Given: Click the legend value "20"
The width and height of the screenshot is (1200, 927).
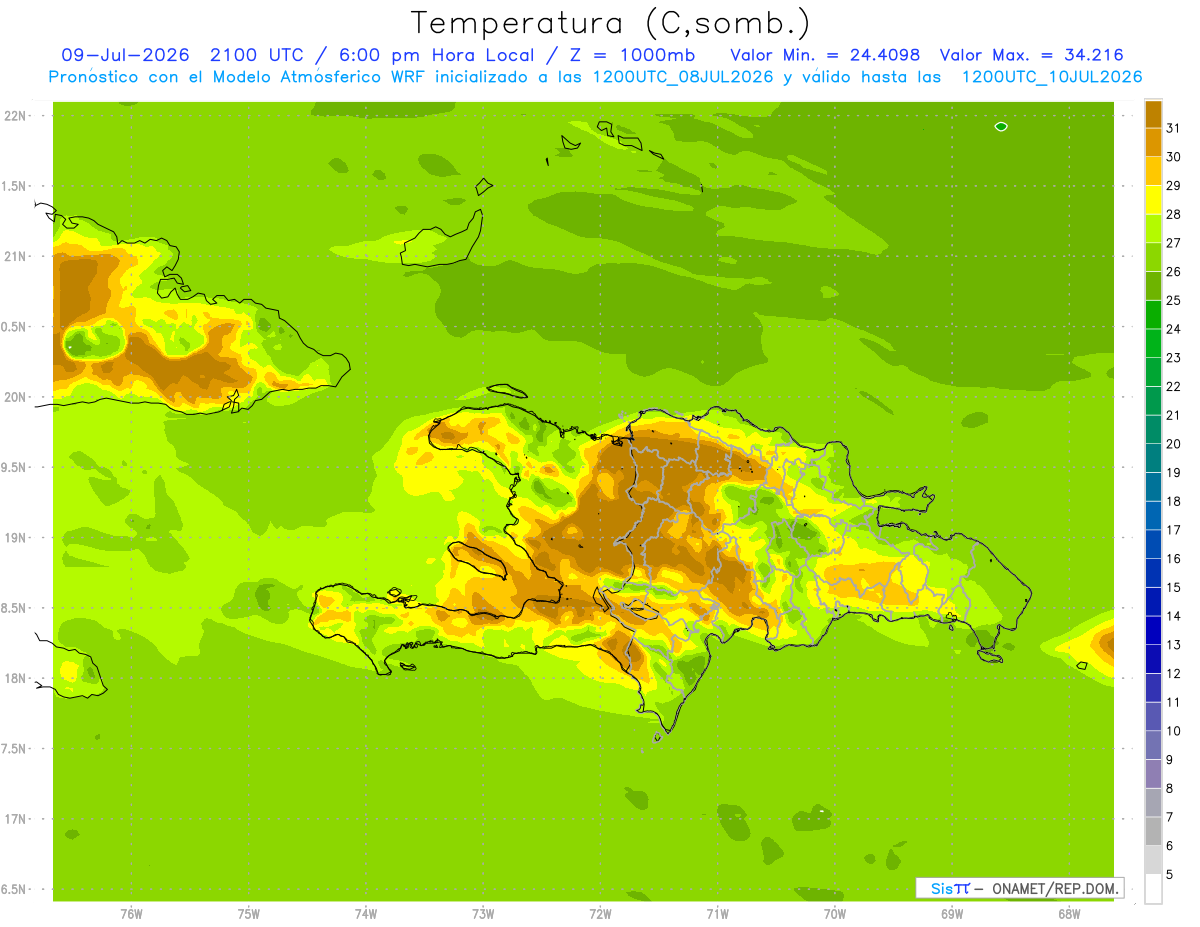Looking at the screenshot, I should [1173, 444].
